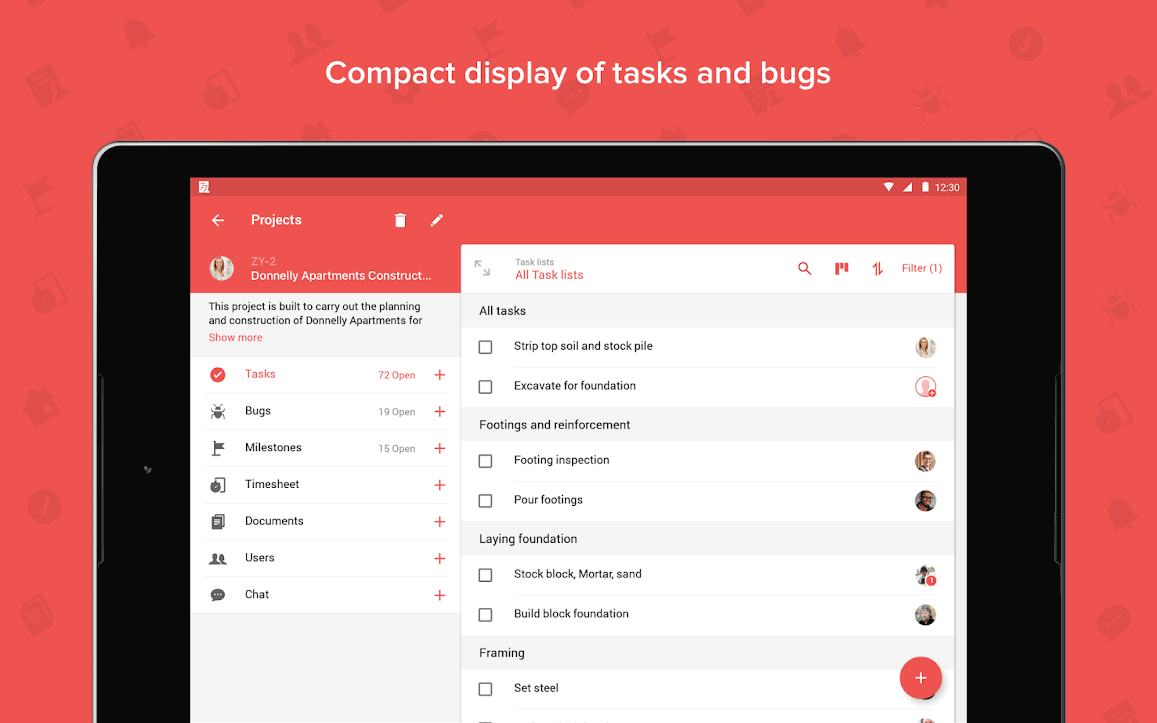Select the Bugs icon in the sidebar

tap(219, 410)
